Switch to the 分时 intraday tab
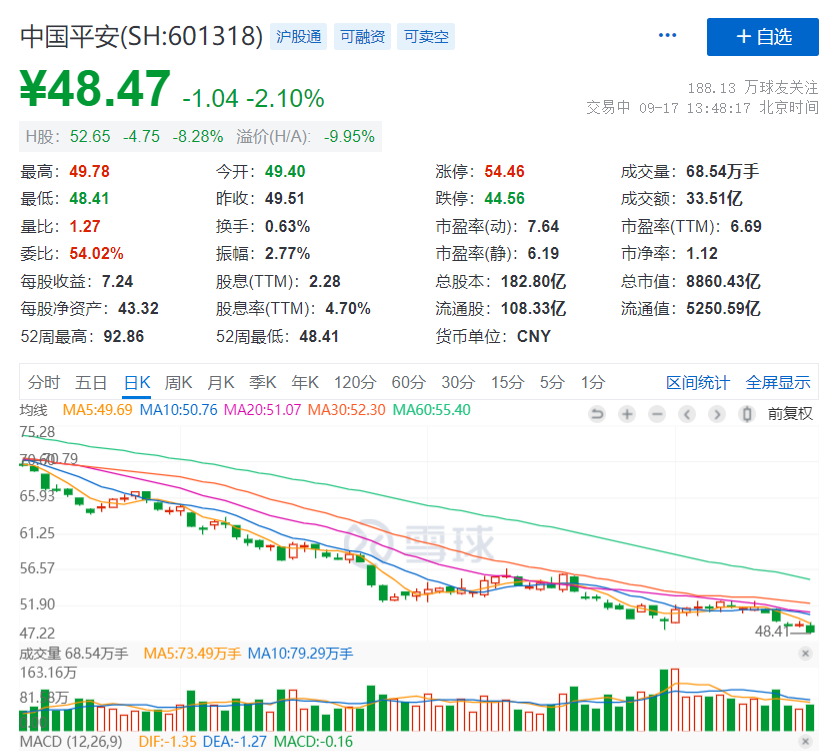This screenshot has width=840, height=751. 44,382
